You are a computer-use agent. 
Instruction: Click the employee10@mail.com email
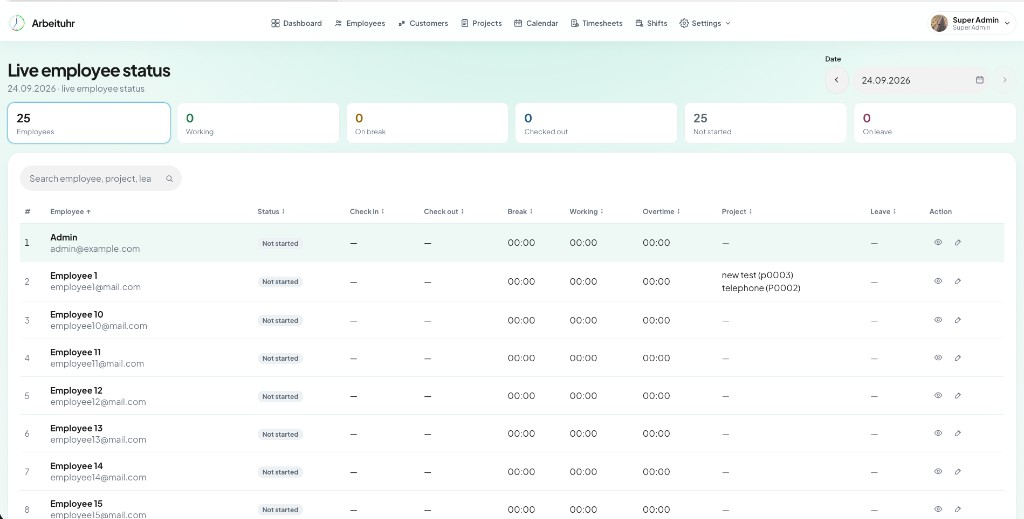click(99, 326)
